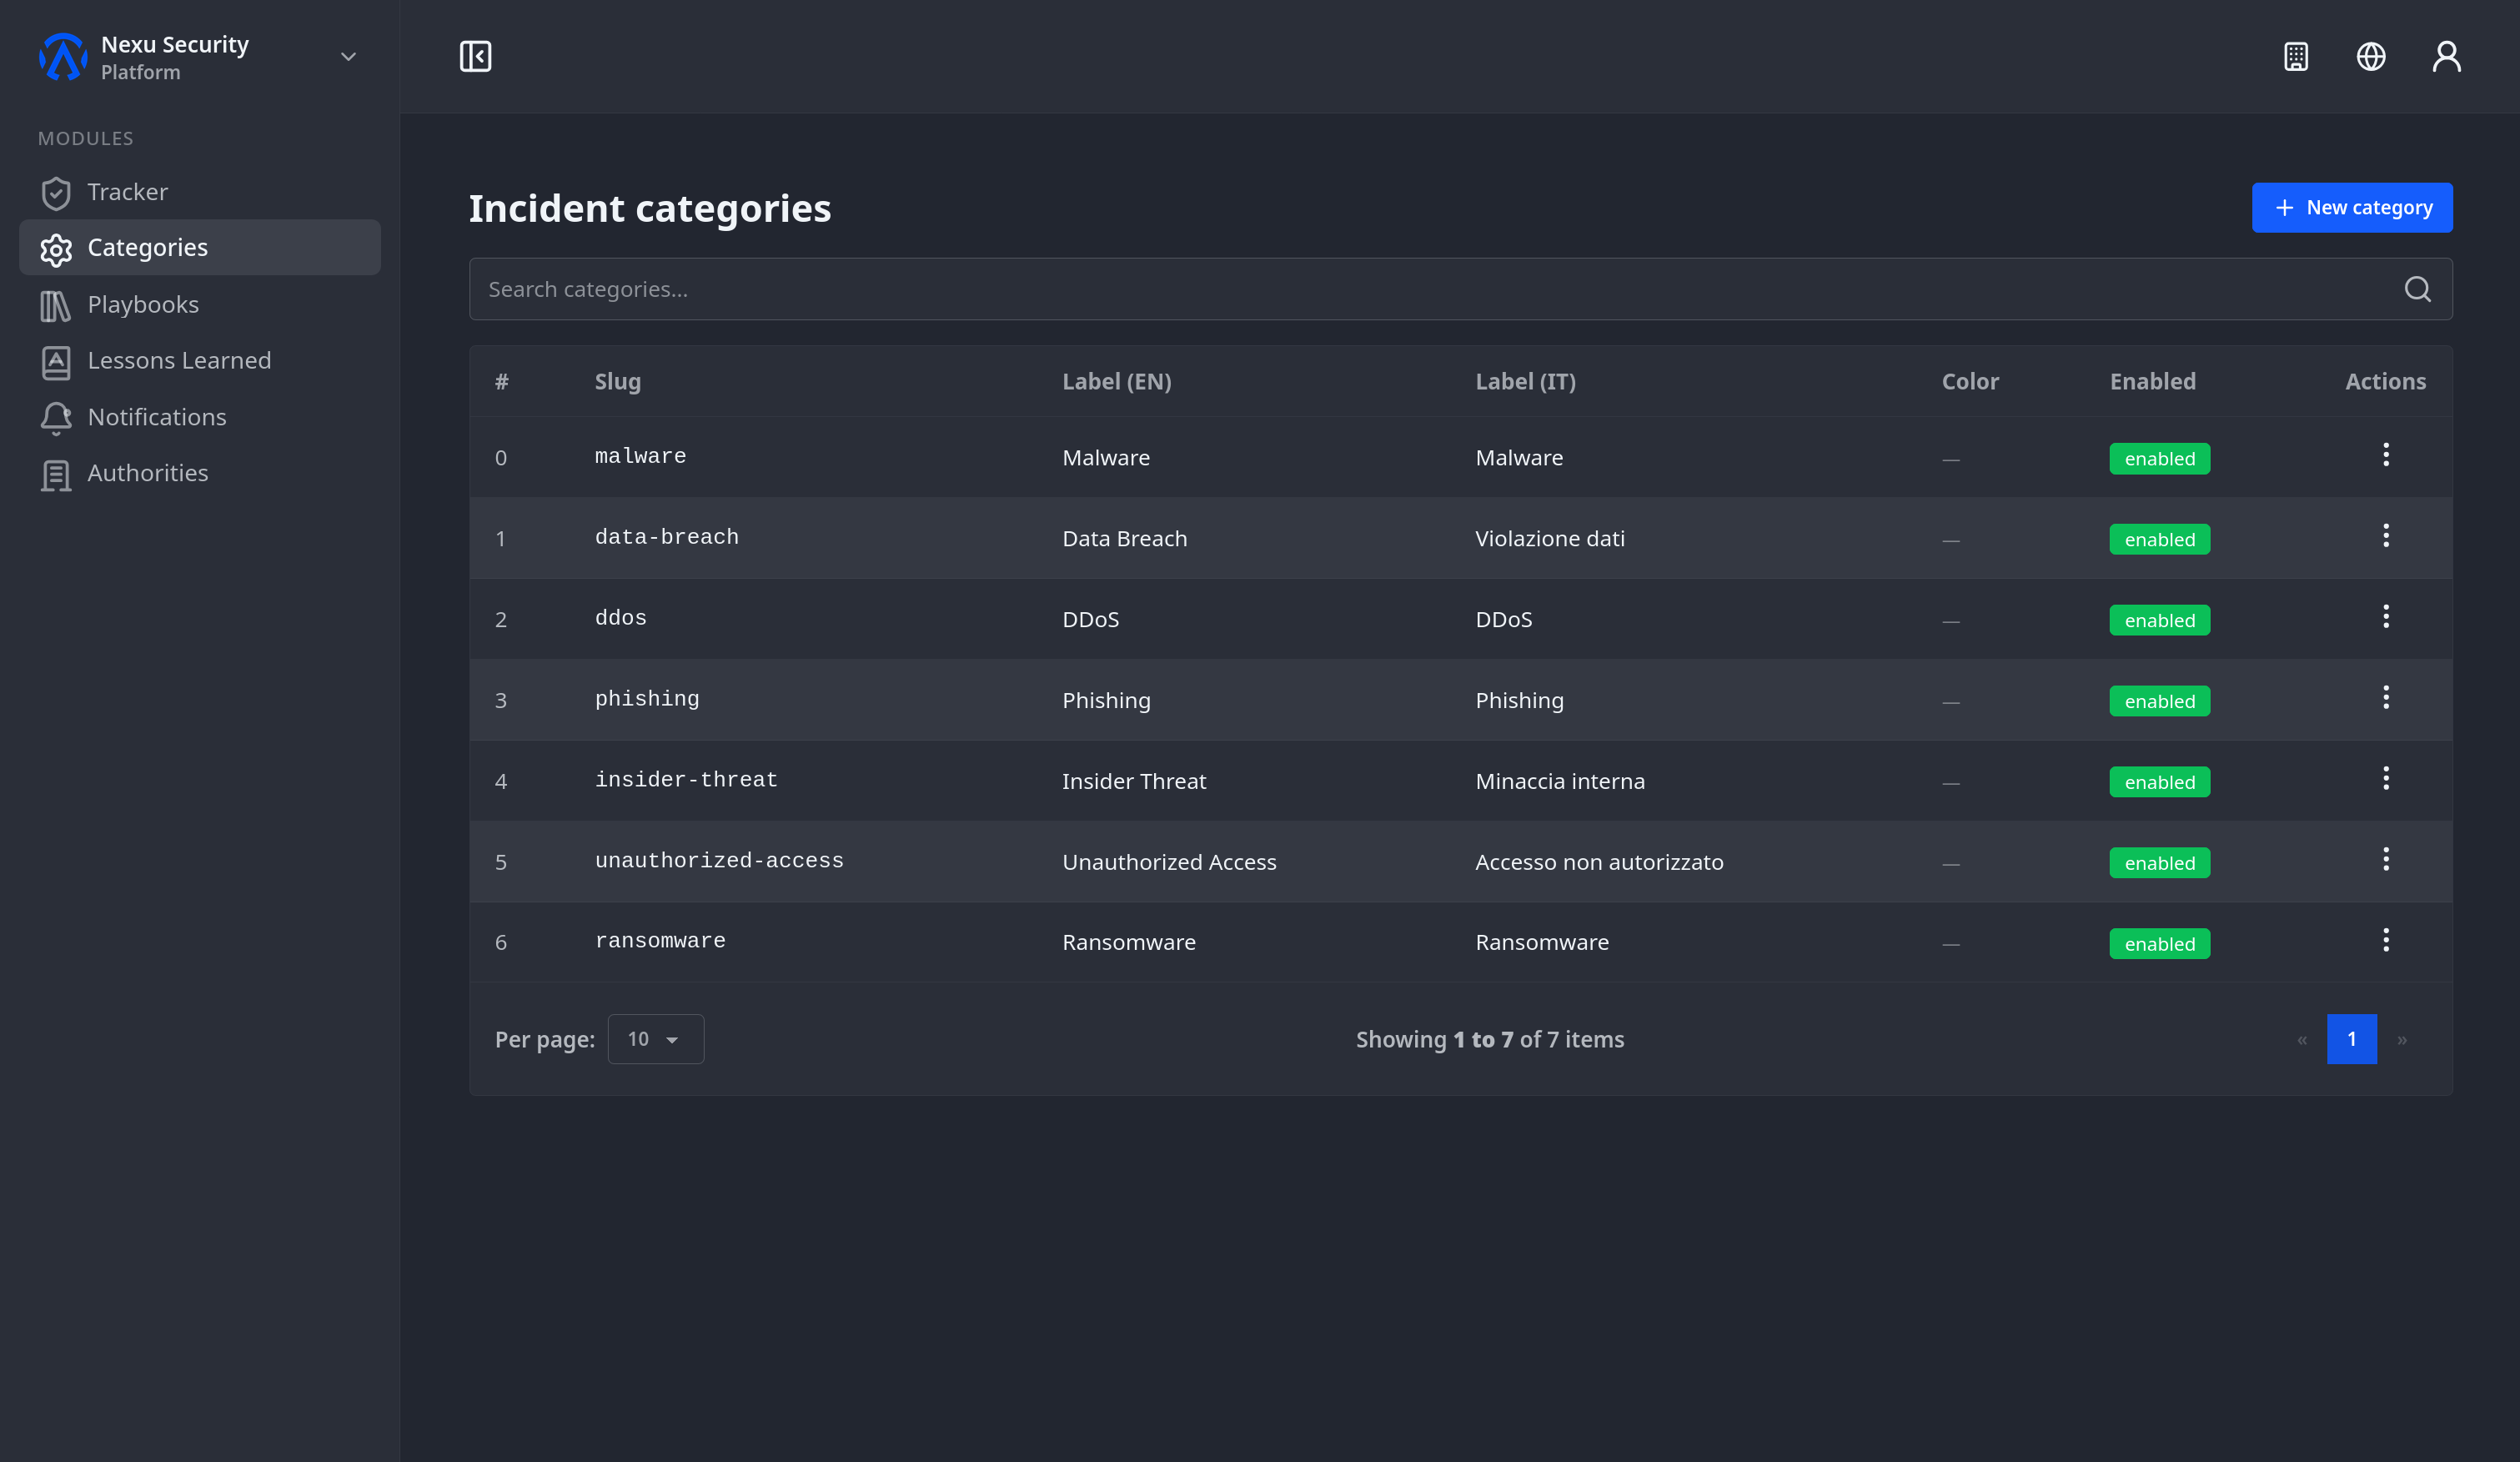Click the Incident categories heading
This screenshot has width=2520, height=1462.
[650, 209]
